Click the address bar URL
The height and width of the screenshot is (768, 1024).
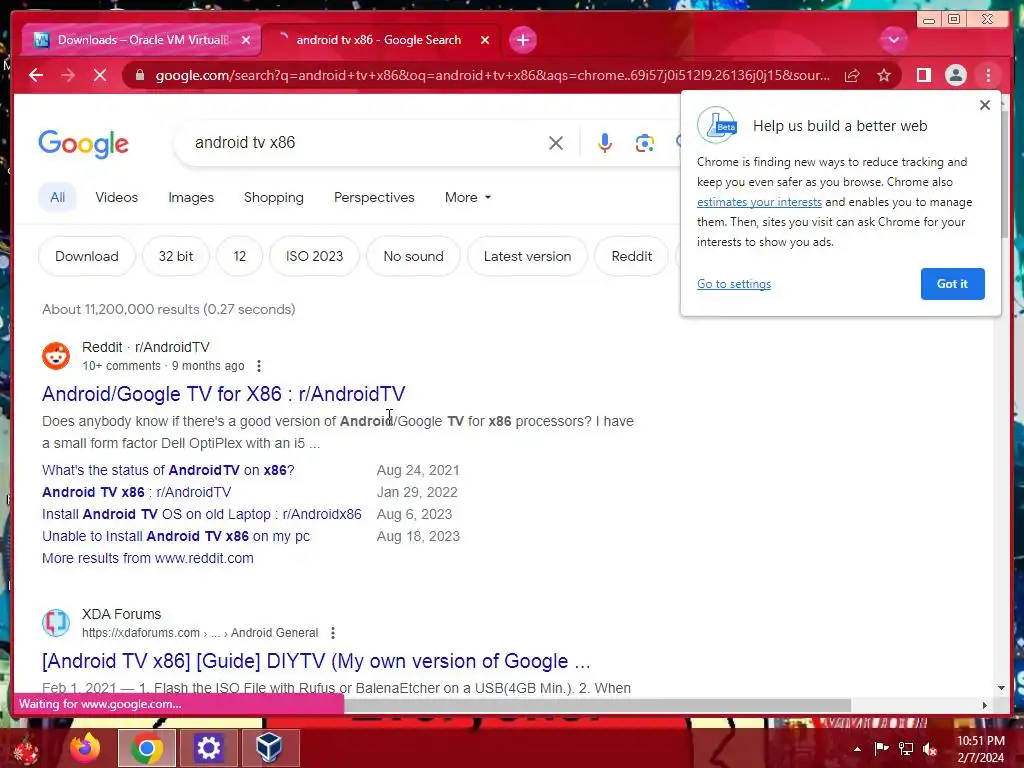point(492,76)
